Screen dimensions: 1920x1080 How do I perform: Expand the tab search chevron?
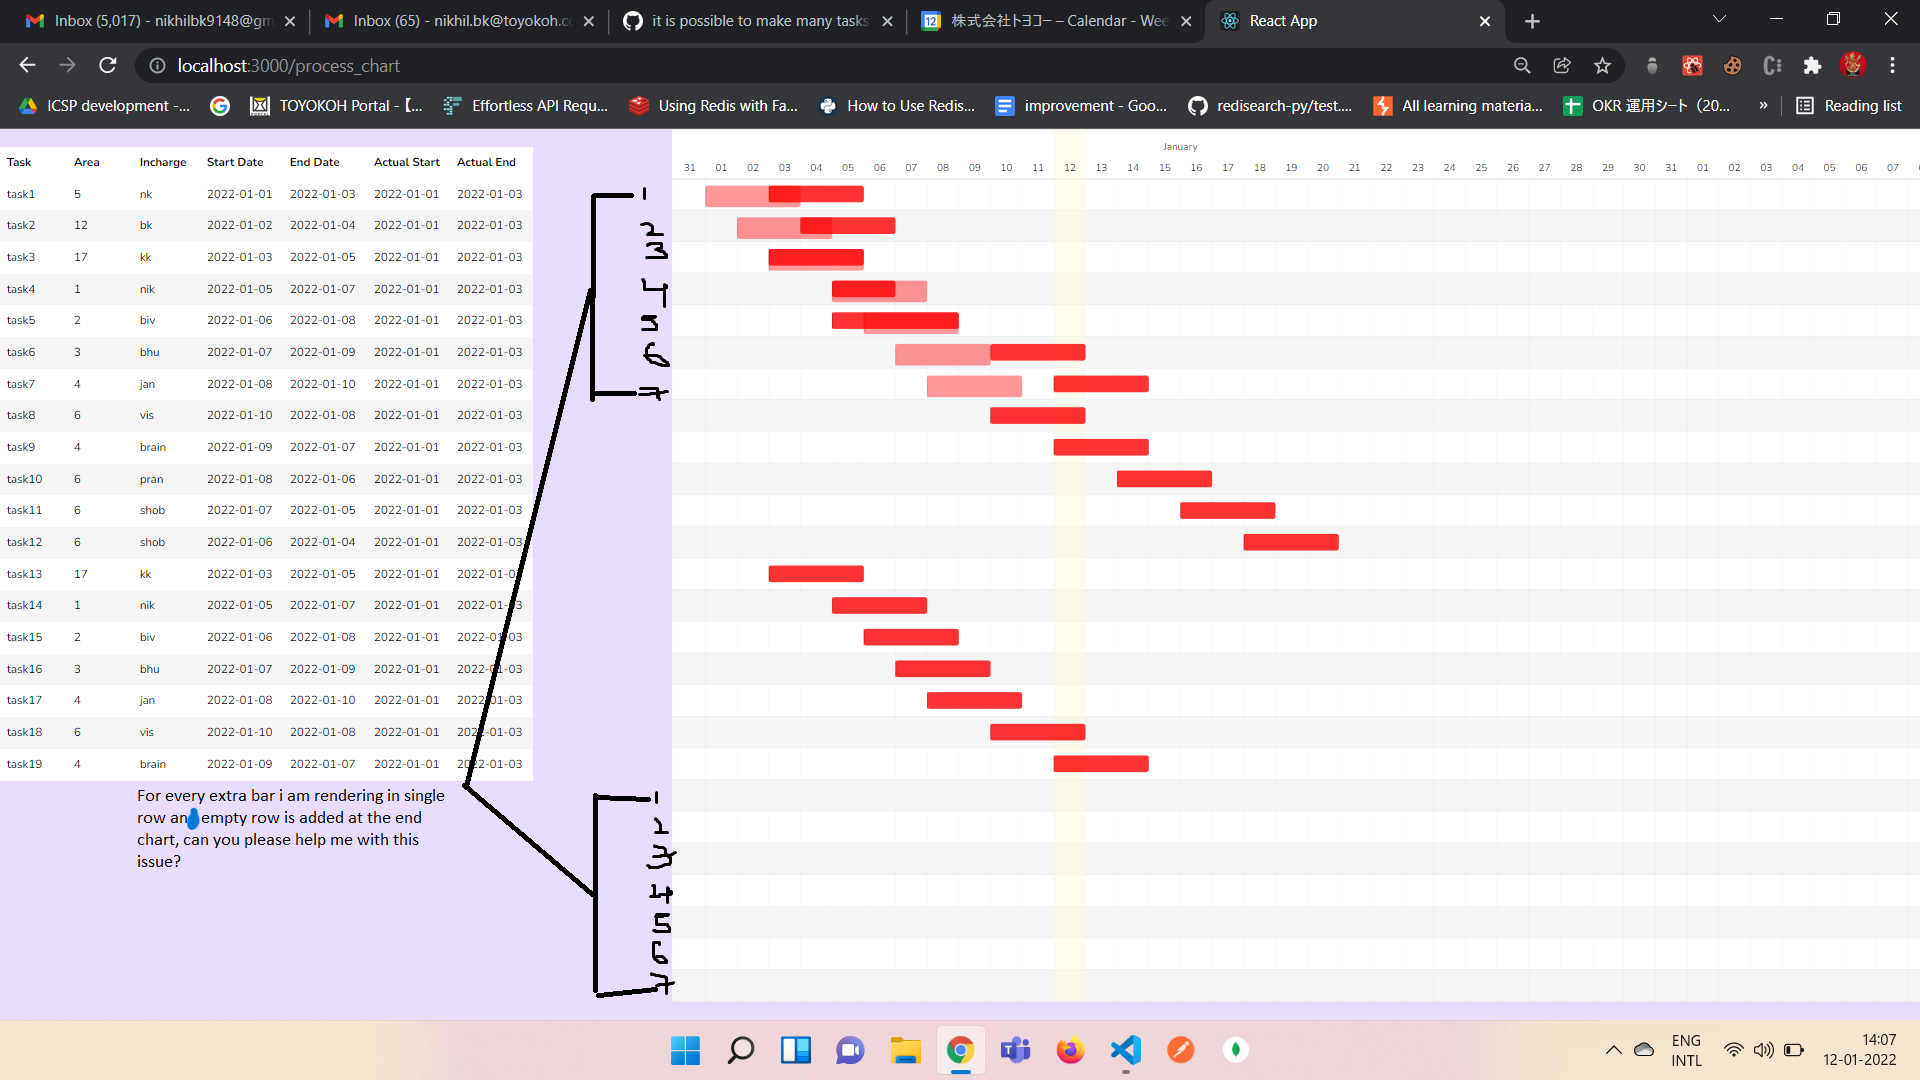(x=1719, y=20)
